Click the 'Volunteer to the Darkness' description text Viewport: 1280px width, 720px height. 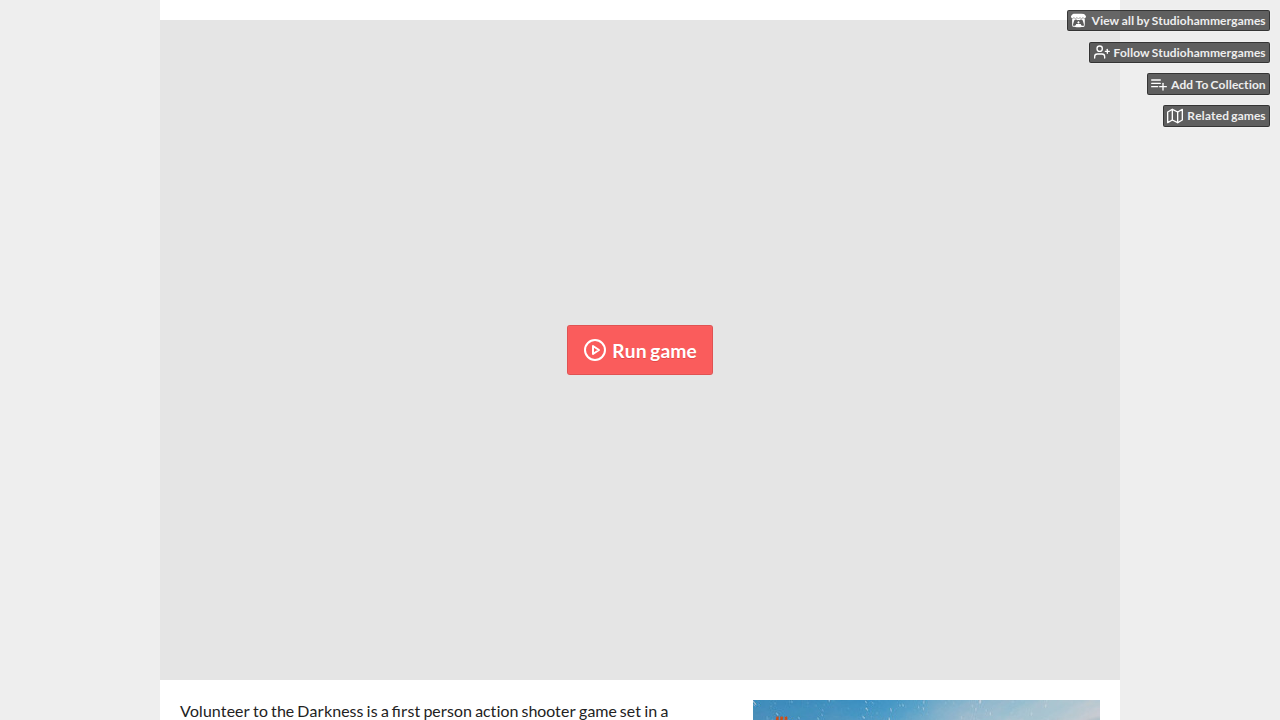pyautogui.click(x=424, y=711)
